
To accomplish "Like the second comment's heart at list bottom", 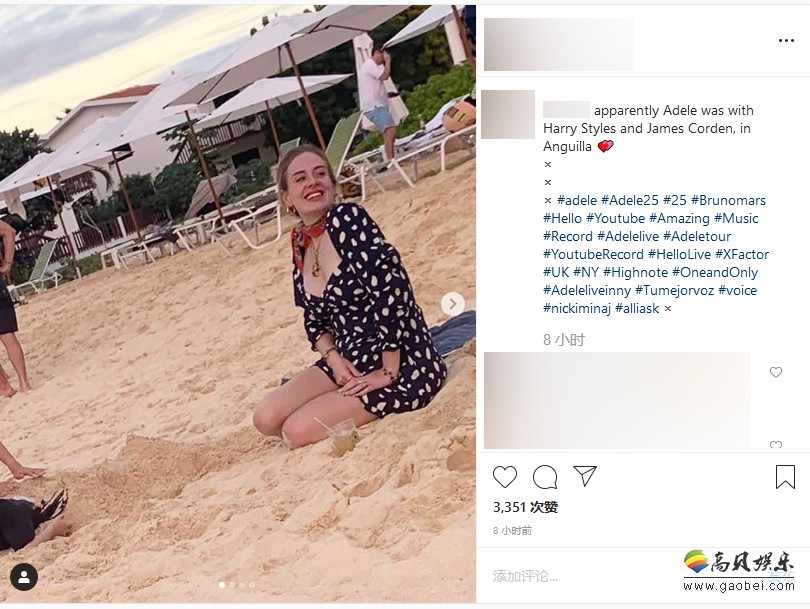I will click(776, 445).
